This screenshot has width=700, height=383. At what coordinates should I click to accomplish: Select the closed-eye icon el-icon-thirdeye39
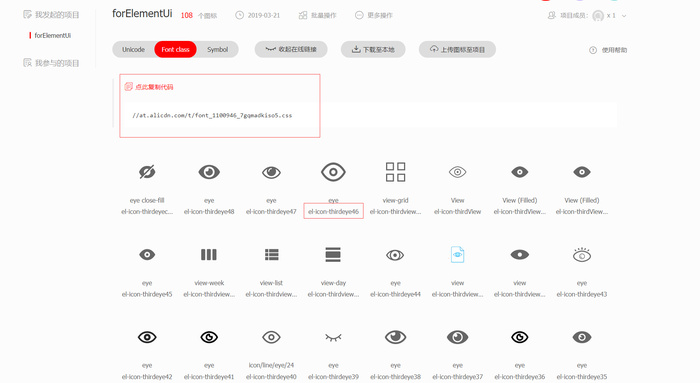(333, 337)
